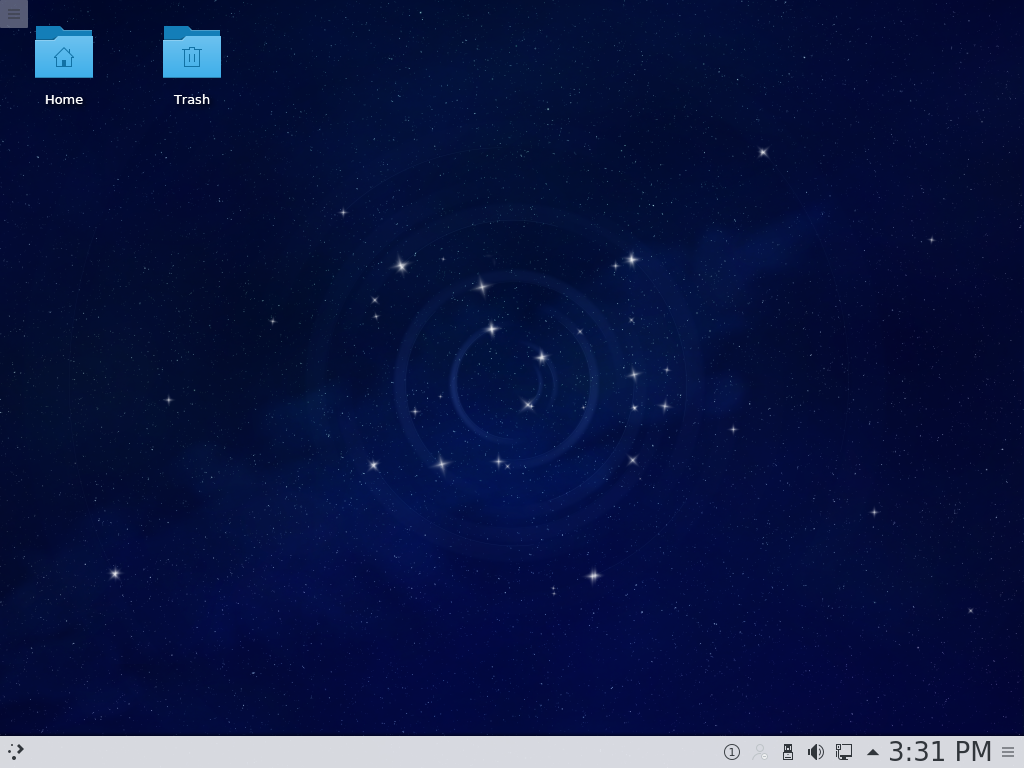This screenshot has height=768, width=1024.
Task: Open the notifications count tray icon
Action: pos(732,752)
